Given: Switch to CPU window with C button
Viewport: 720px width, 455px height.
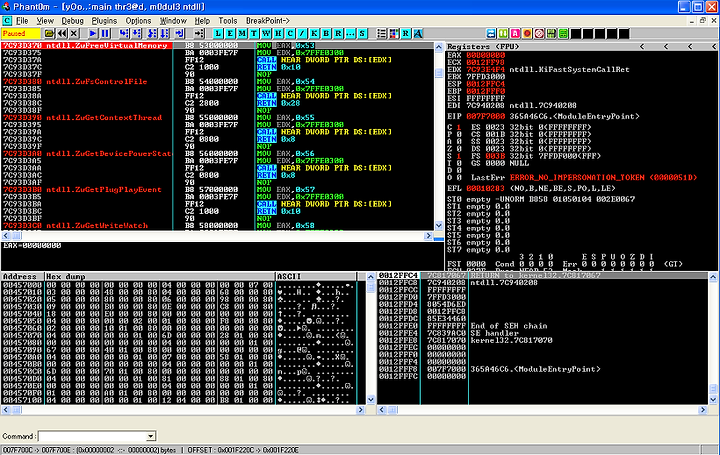Looking at the screenshot, I should point(290,34).
